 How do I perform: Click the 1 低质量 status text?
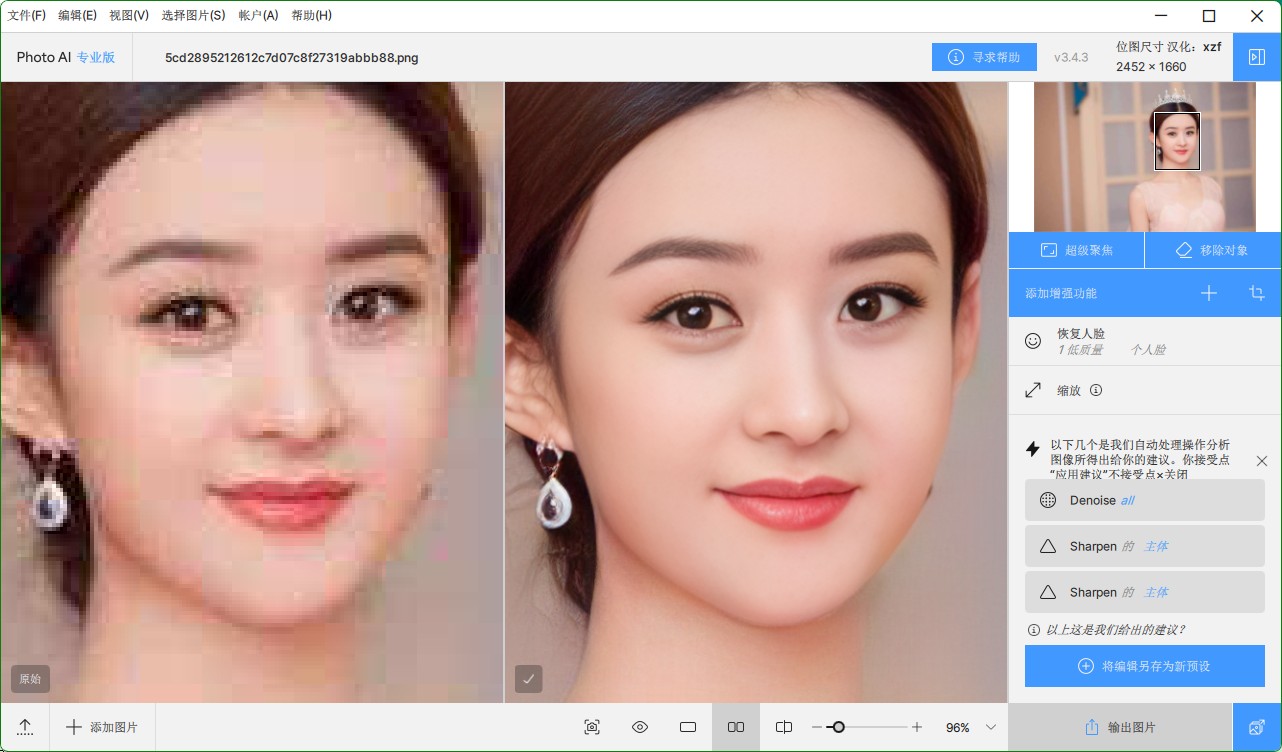coord(1080,350)
